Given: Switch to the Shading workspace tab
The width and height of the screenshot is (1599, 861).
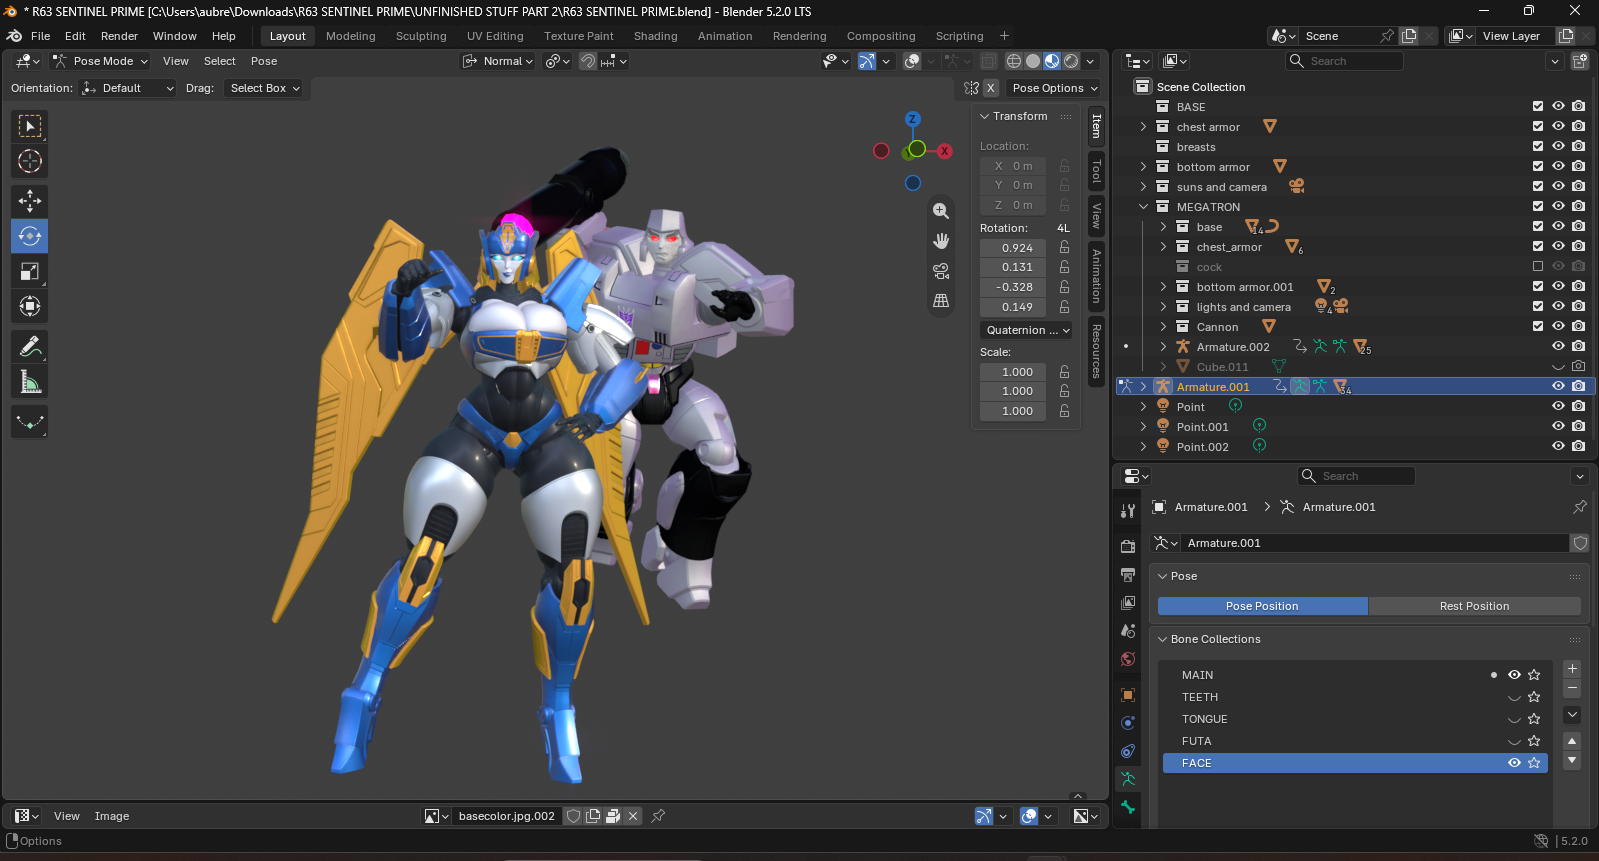Looking at the screenshot, I should coord(655,36).
